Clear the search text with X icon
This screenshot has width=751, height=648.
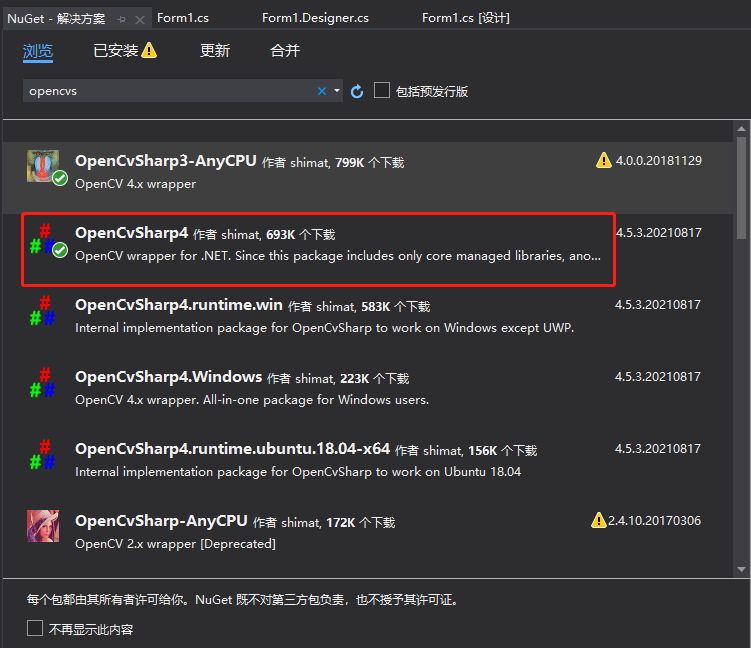322,91
